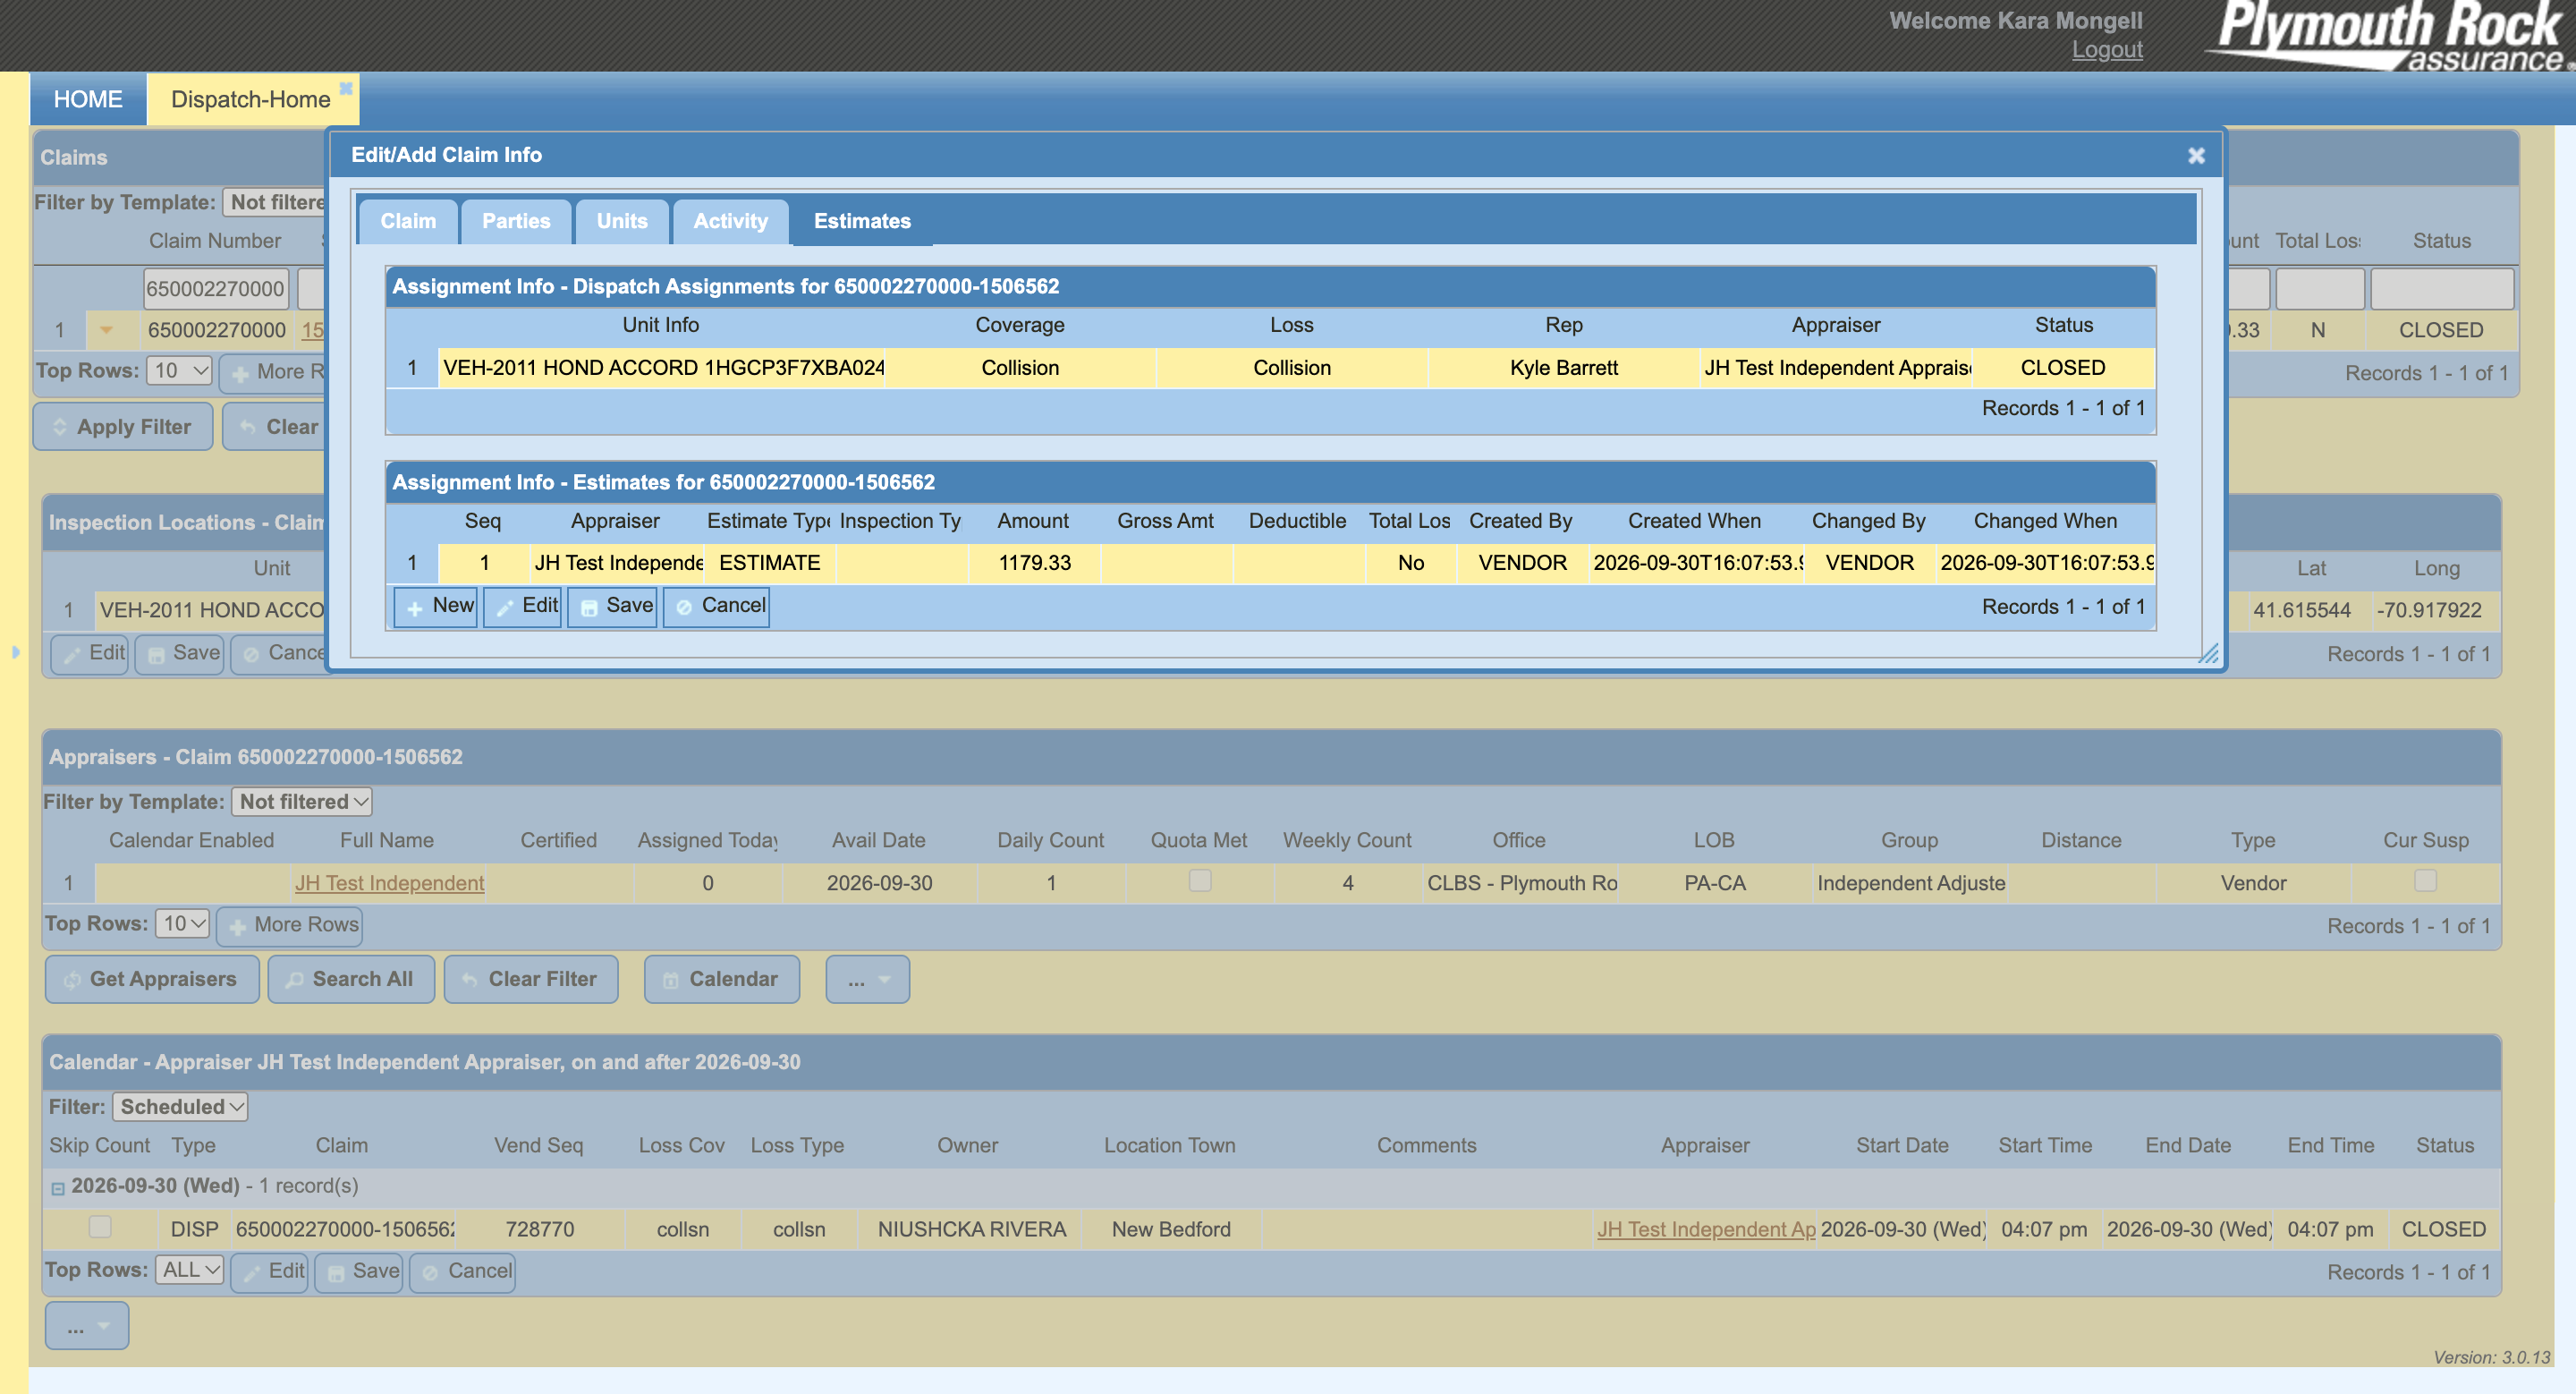
Task: Click the New button in the Estimates grid
Action: [436, 606]
